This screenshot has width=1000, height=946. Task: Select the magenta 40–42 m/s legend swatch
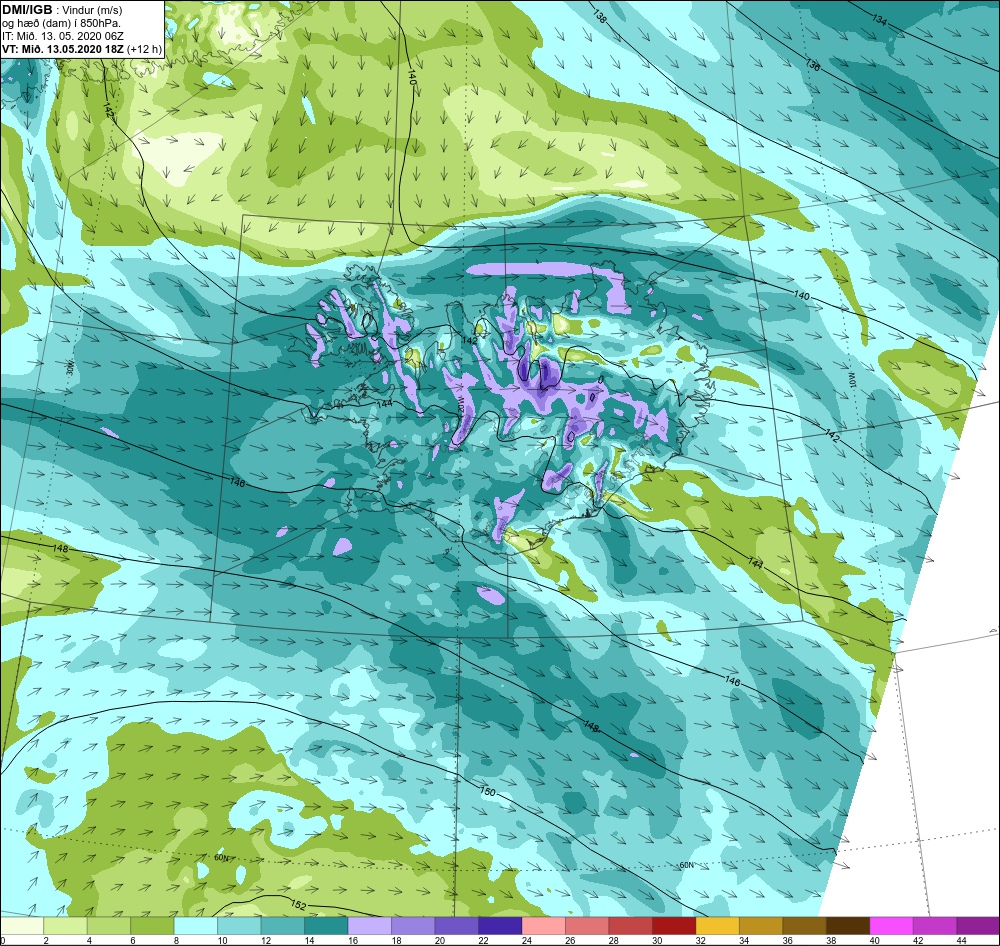coord(892,926)
